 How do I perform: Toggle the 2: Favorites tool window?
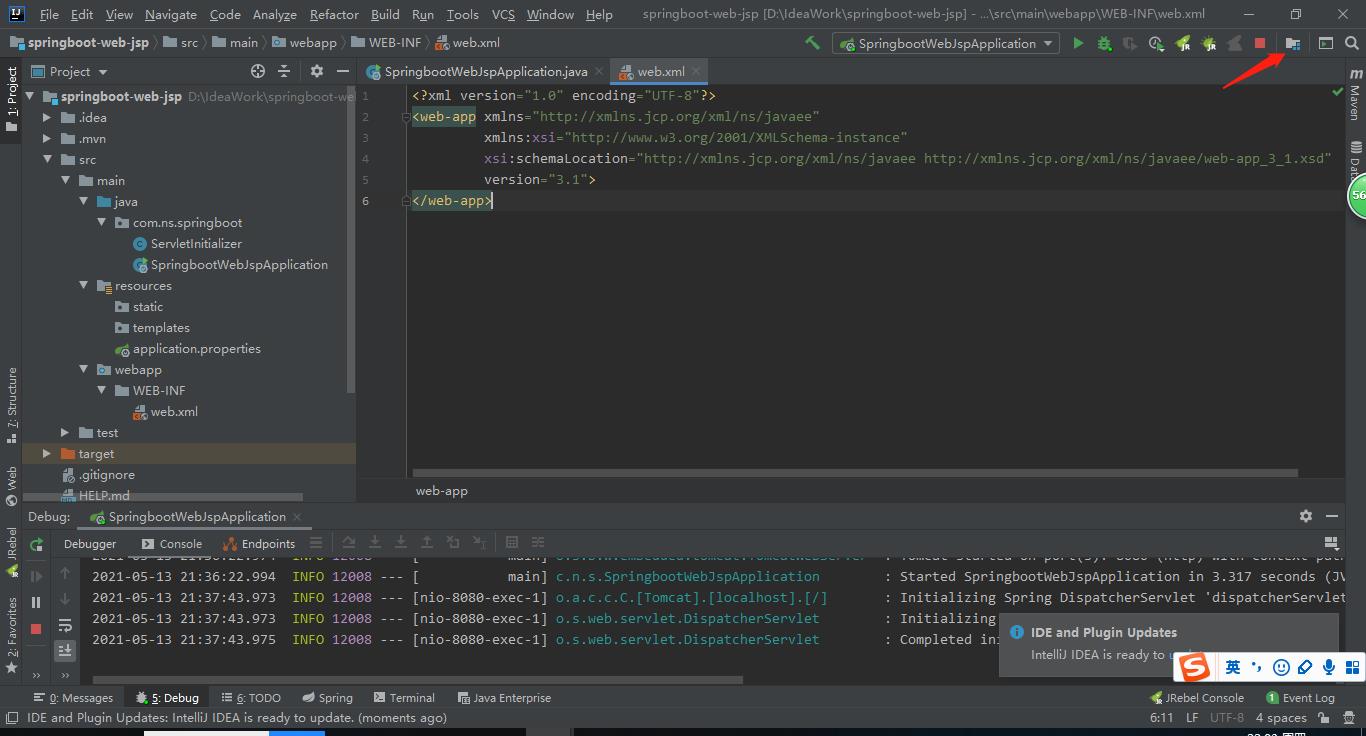click(x=12, y=634)
